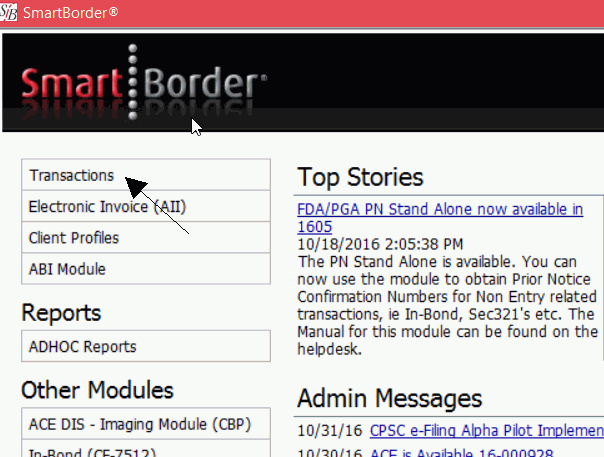Click the Admin Messages heading
Viewport: 604px width, 457px height.
click(389, 398)
